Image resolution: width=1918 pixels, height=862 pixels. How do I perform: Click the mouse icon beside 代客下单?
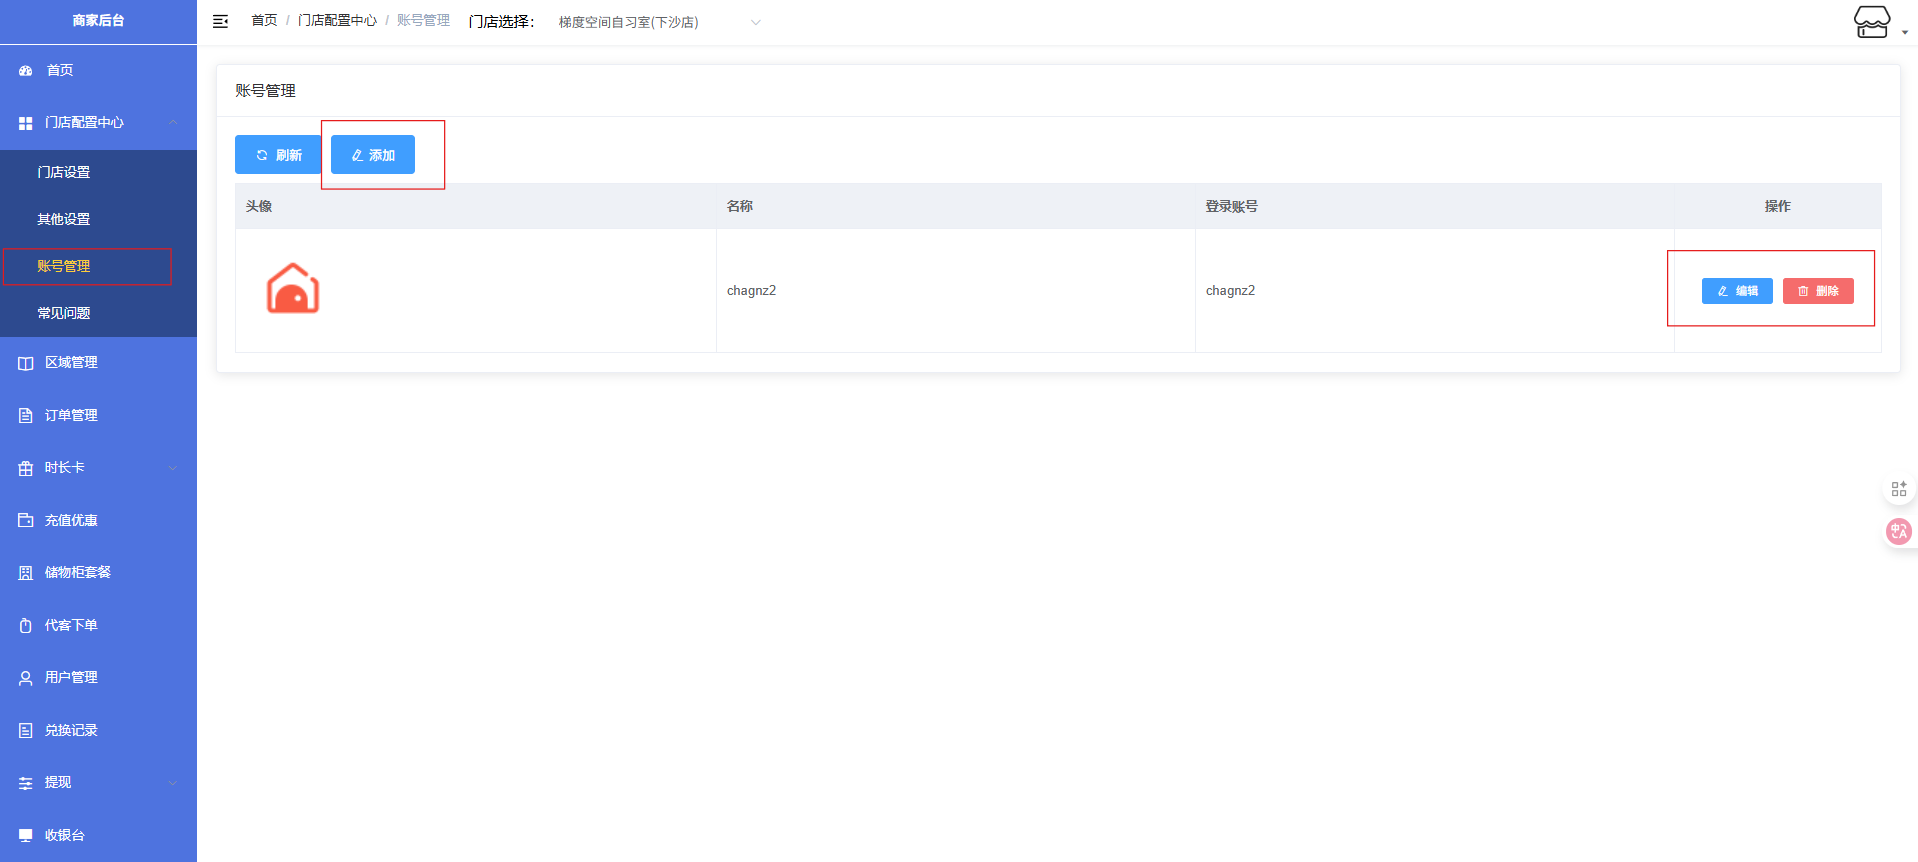[x=26, y=626]
